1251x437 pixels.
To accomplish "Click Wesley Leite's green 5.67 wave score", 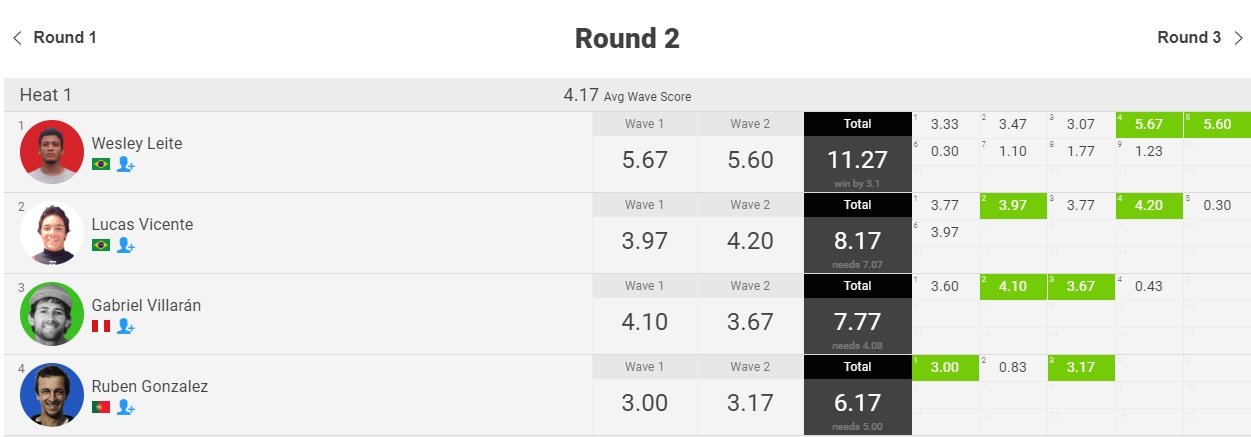I will click(1149, 124).
